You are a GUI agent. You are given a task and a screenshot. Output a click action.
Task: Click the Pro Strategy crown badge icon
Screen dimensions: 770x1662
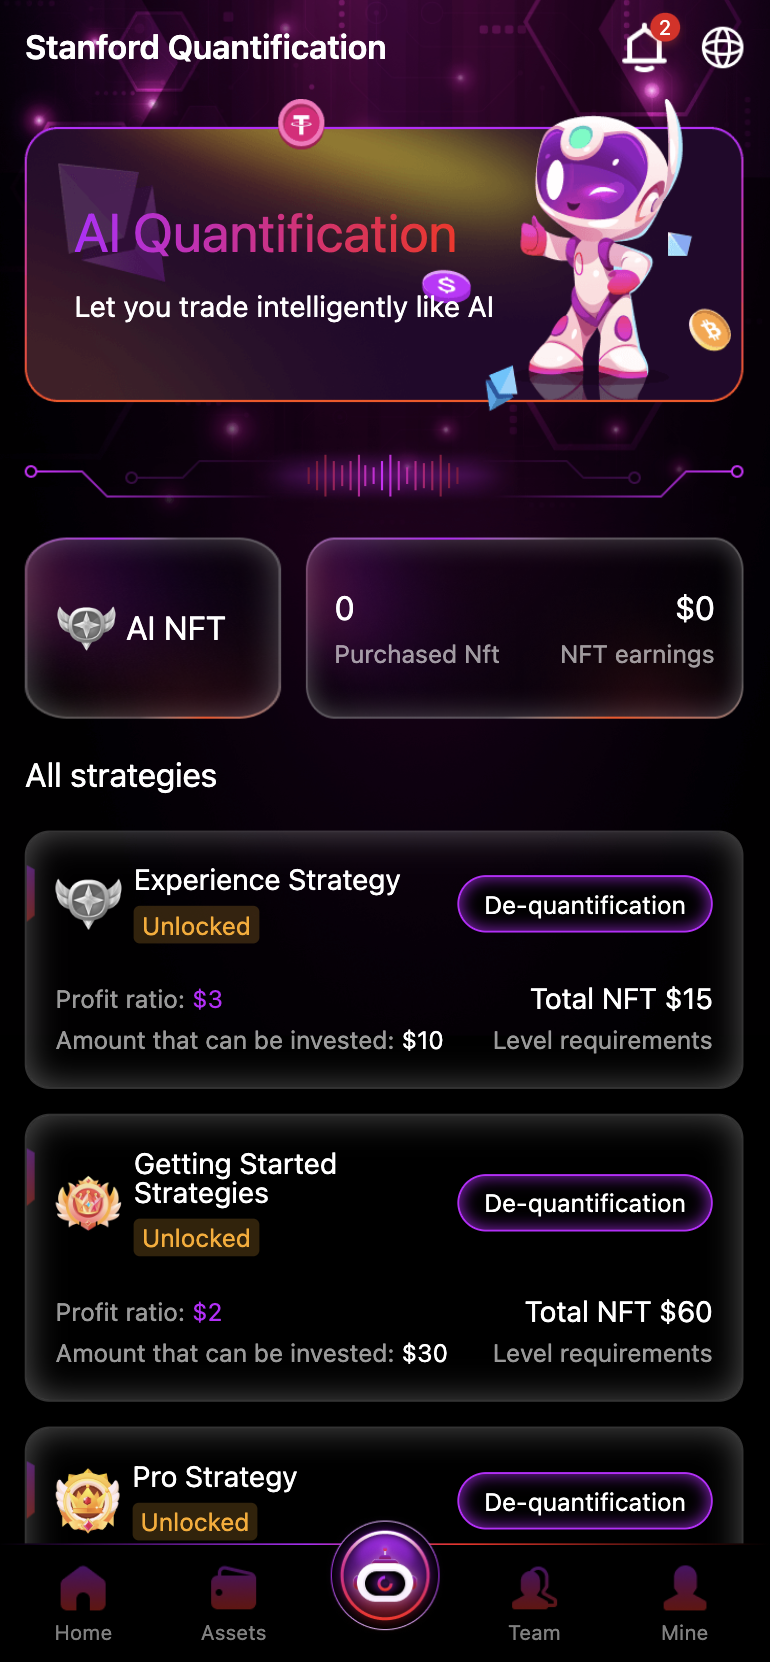[88, 1499]
